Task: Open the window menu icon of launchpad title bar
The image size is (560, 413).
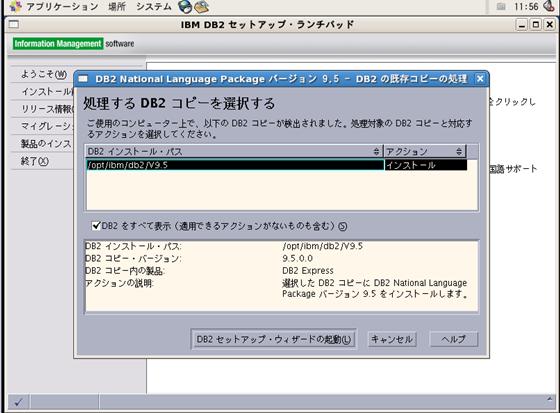Action: click(x=14, y=25)
